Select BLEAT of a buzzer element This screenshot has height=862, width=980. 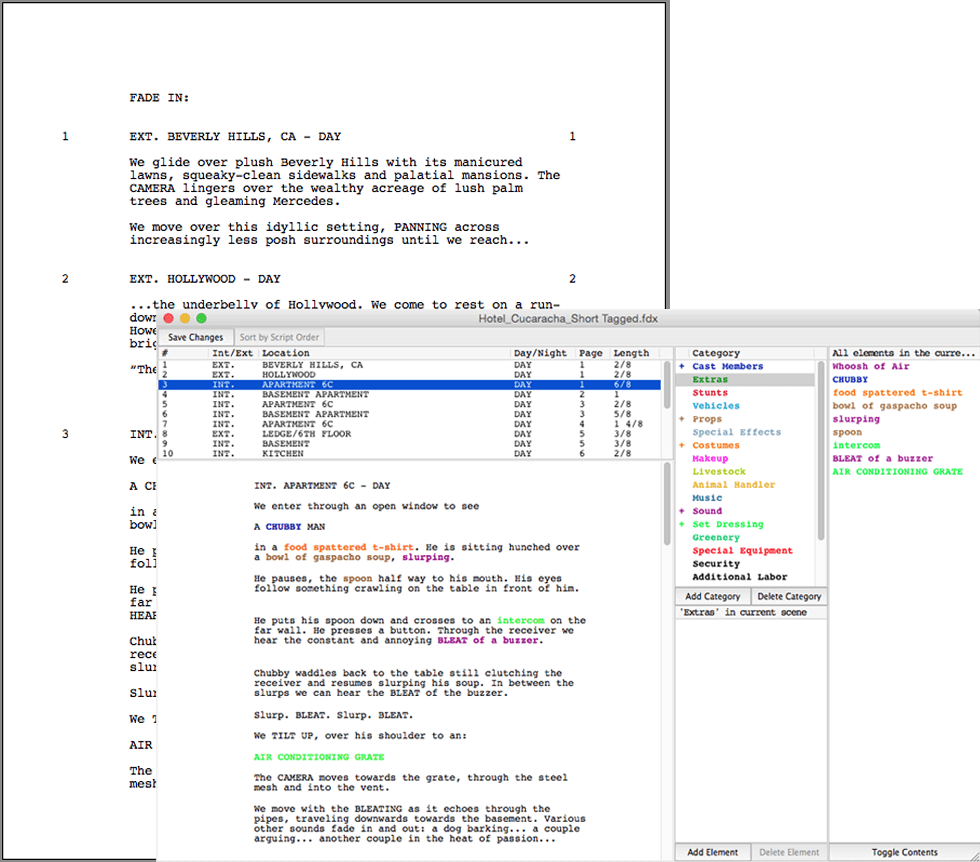tap(882, 458)
